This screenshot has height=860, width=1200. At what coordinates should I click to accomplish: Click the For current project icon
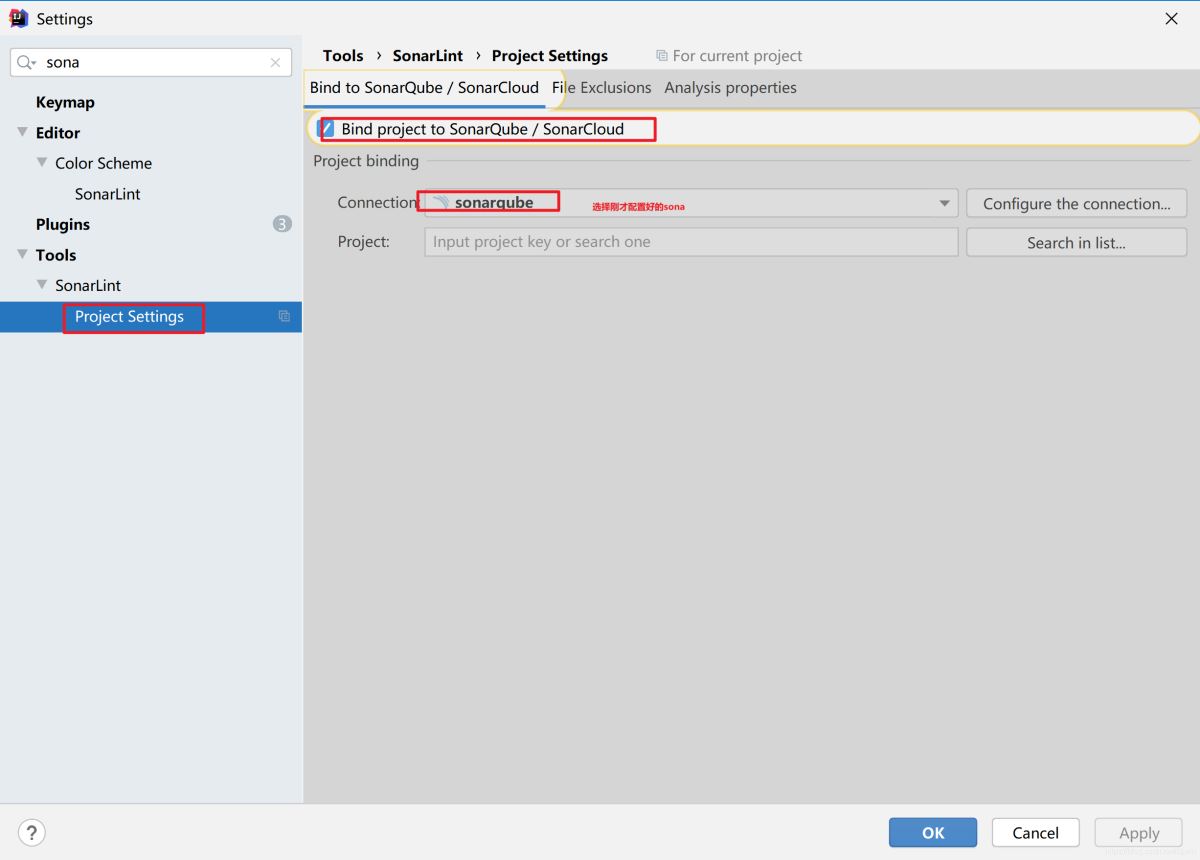tap(662, 56)
